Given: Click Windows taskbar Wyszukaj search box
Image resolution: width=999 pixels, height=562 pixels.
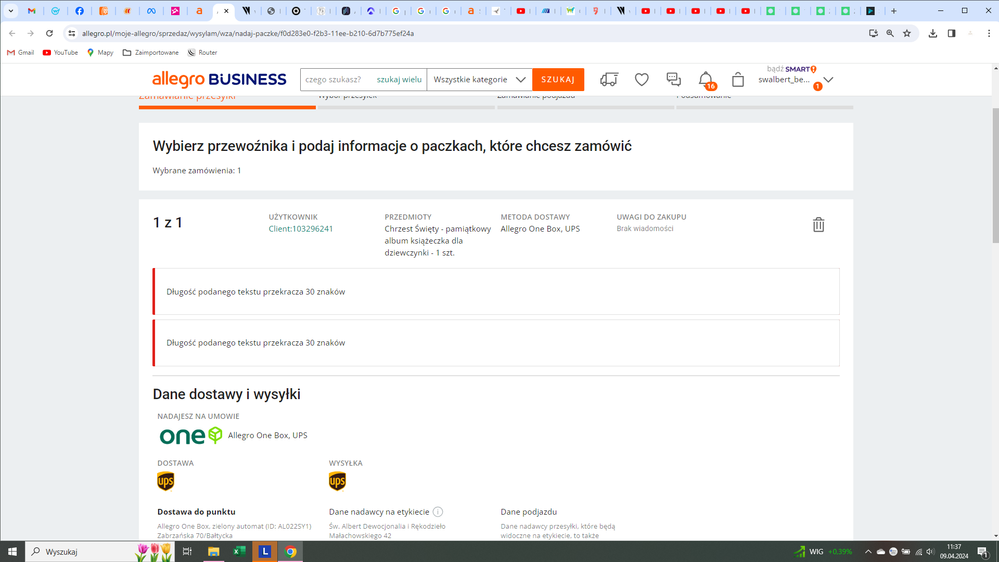Looking at the screenshot, I should (x=100, y=552).
